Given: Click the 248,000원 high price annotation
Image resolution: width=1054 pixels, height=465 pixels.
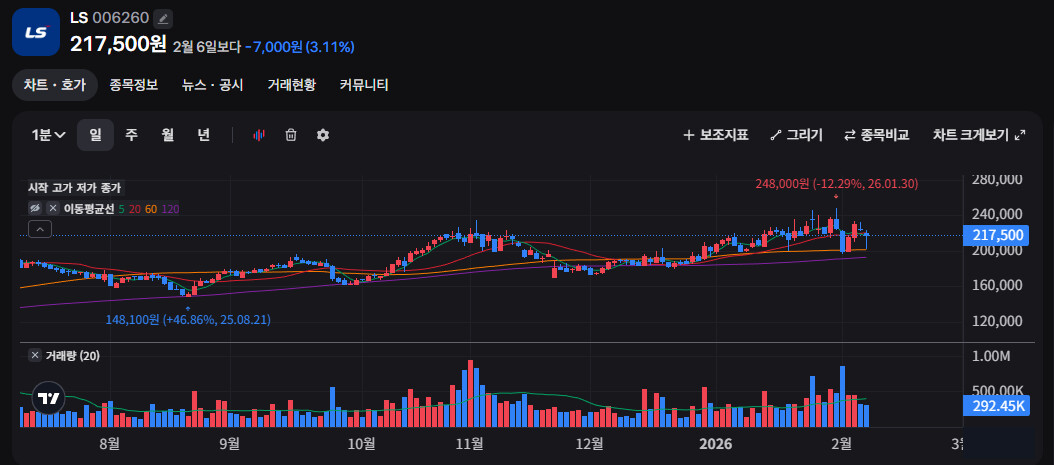Looking at the screenshot, I should pyautogui.click(x=836, y=183).
